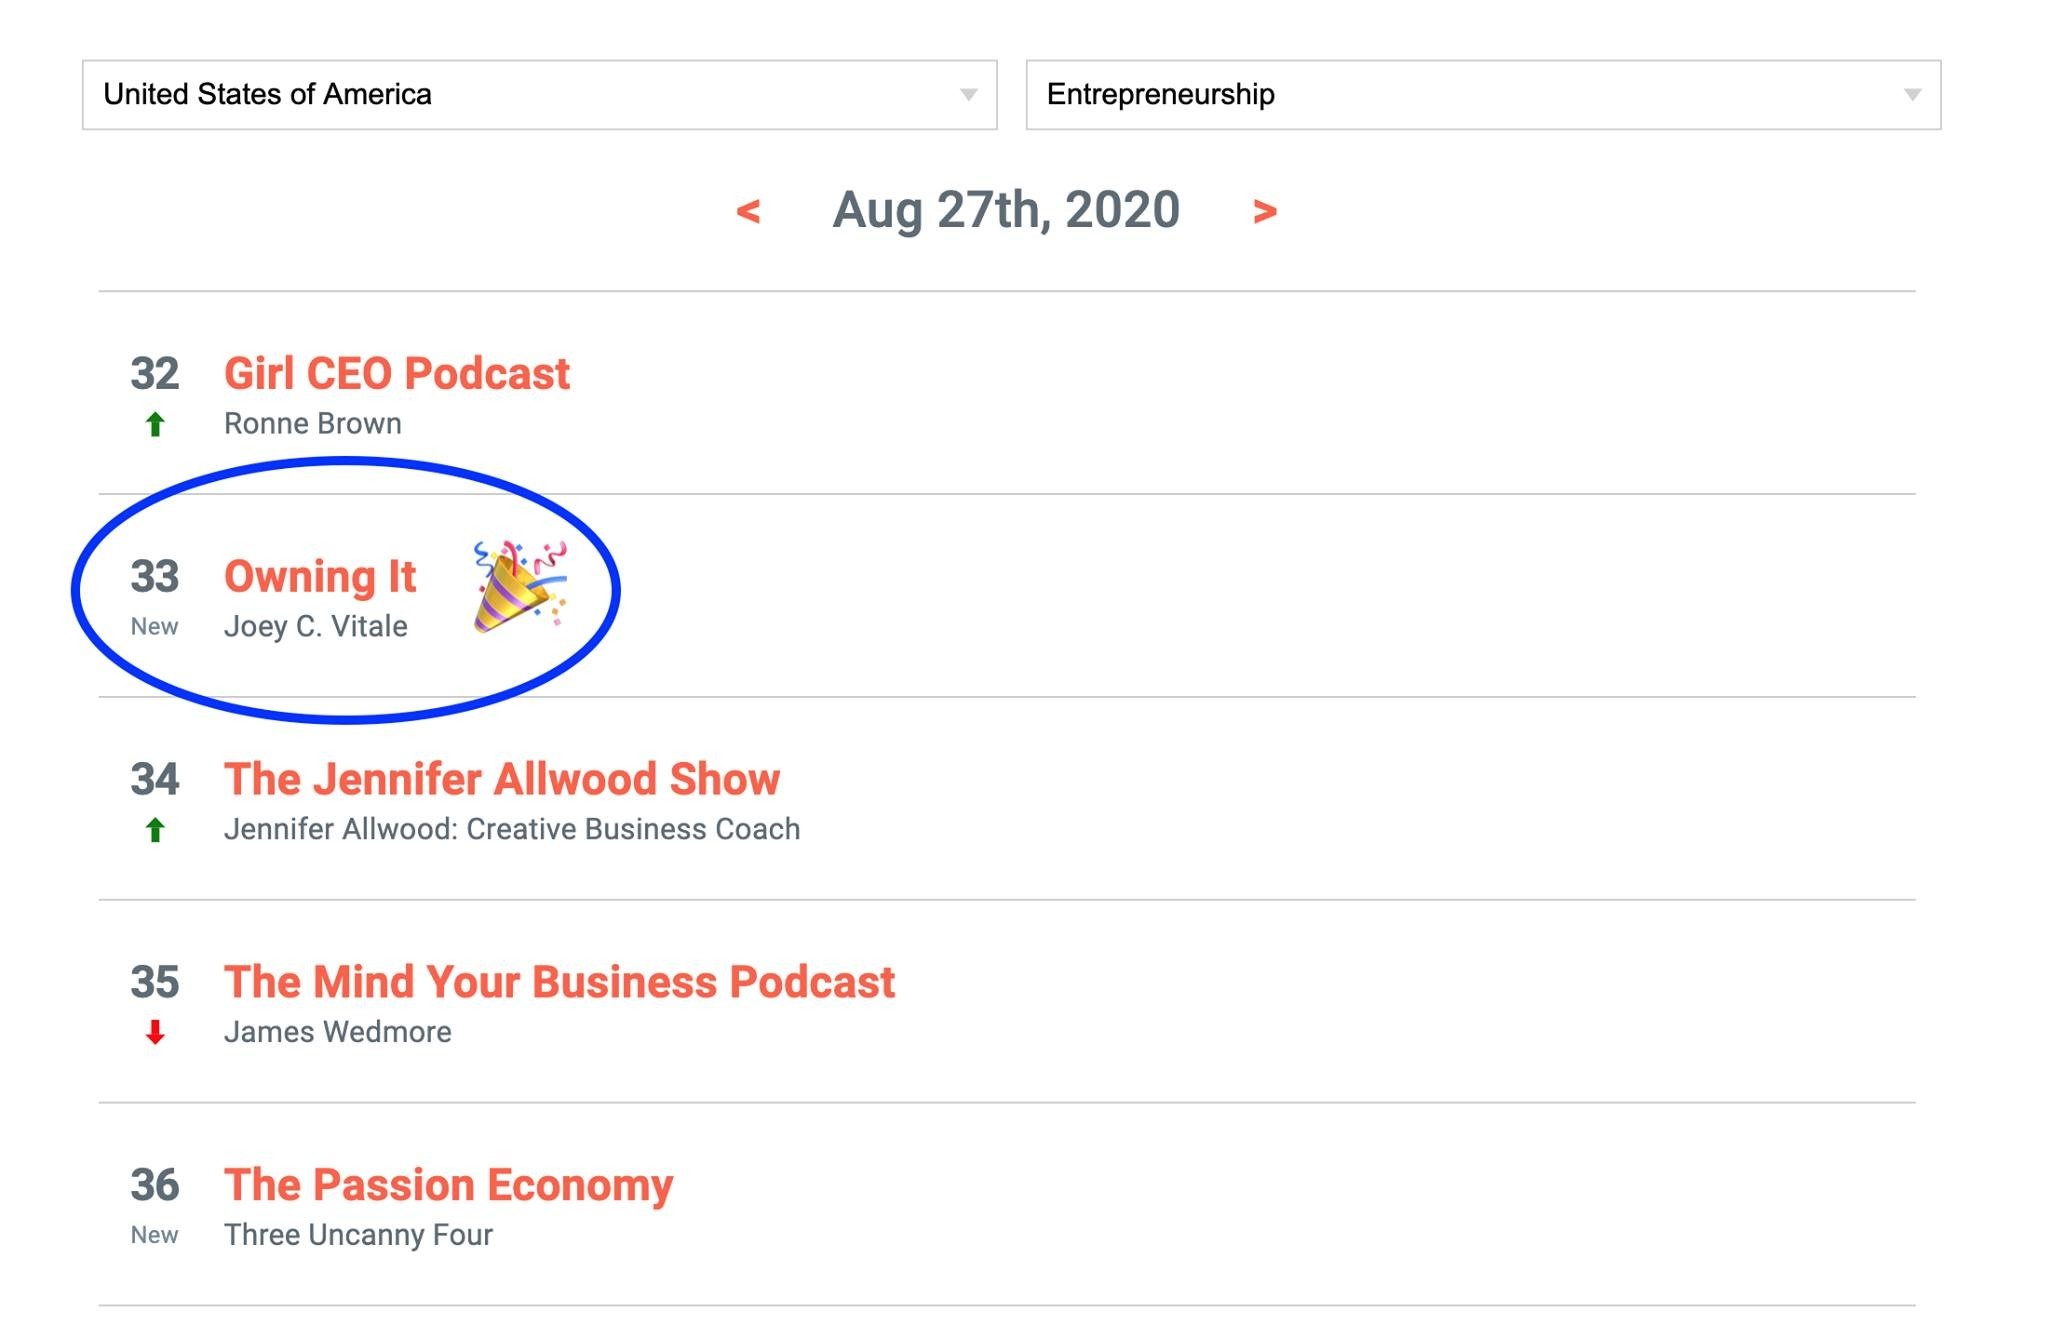This screenshot has width=2048, height=1338.
Task: Click green up arrow under rank 34
Action: (155, 830)
